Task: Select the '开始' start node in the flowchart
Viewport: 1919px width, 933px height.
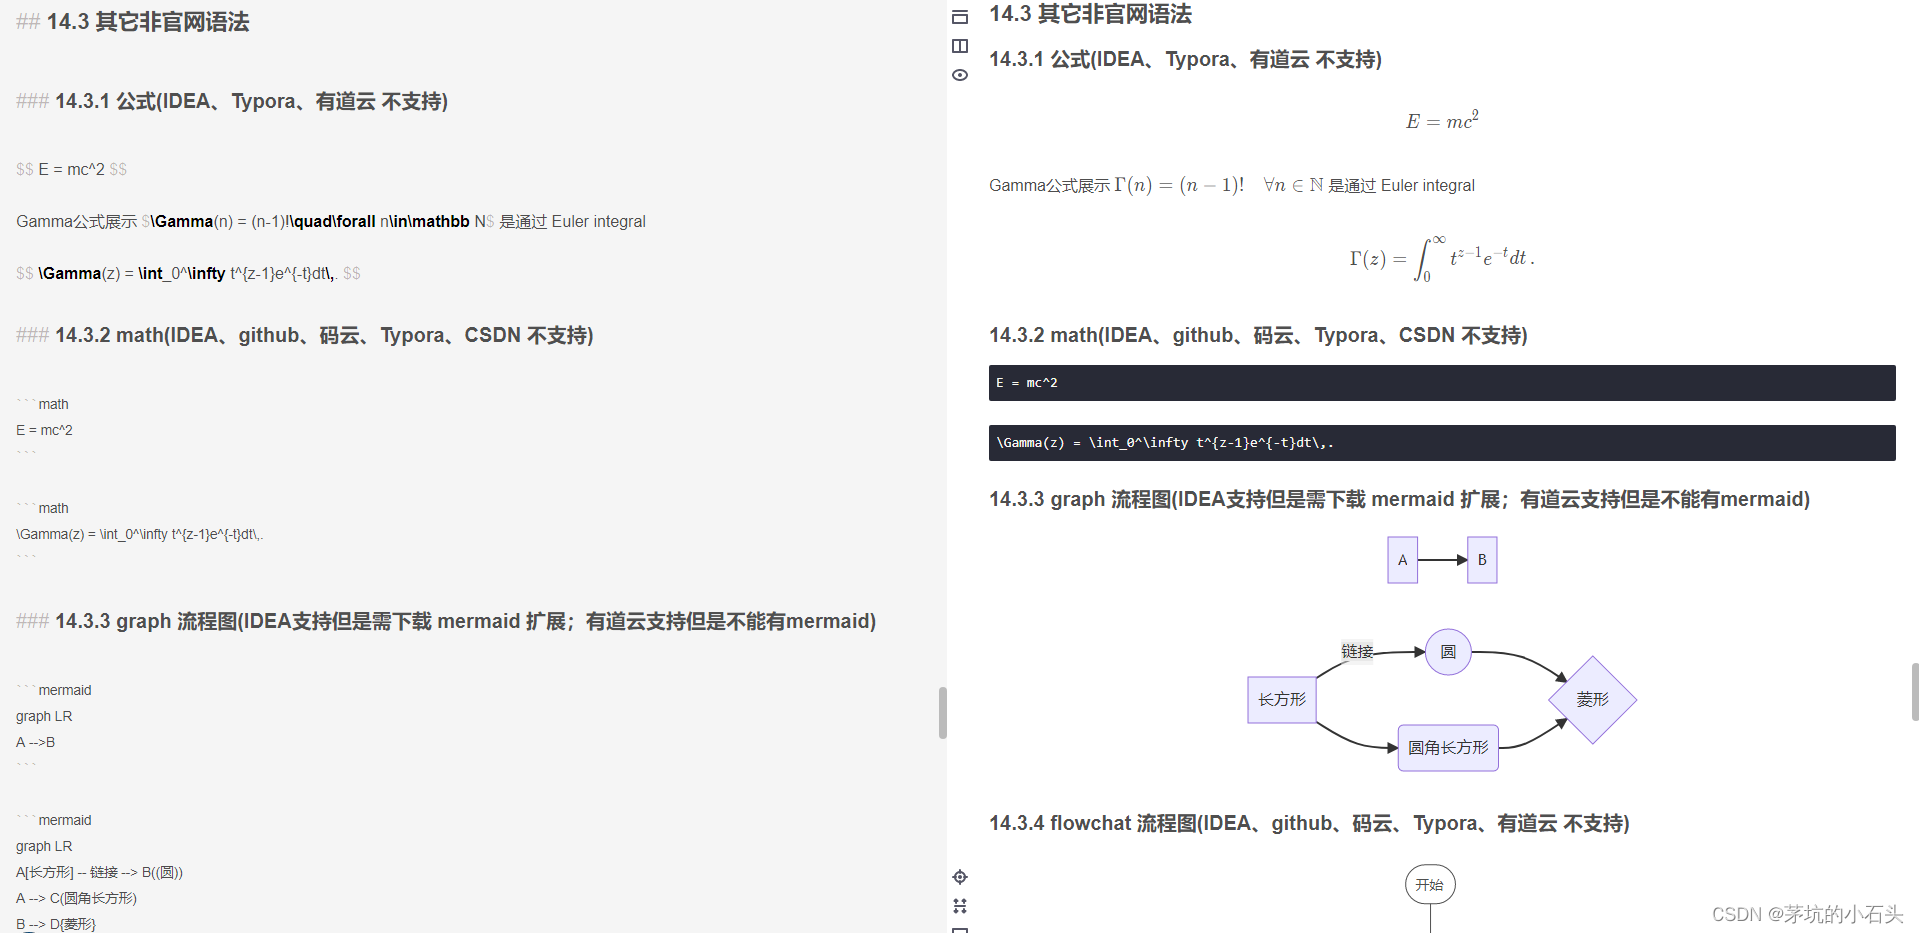Action: 1430,885
